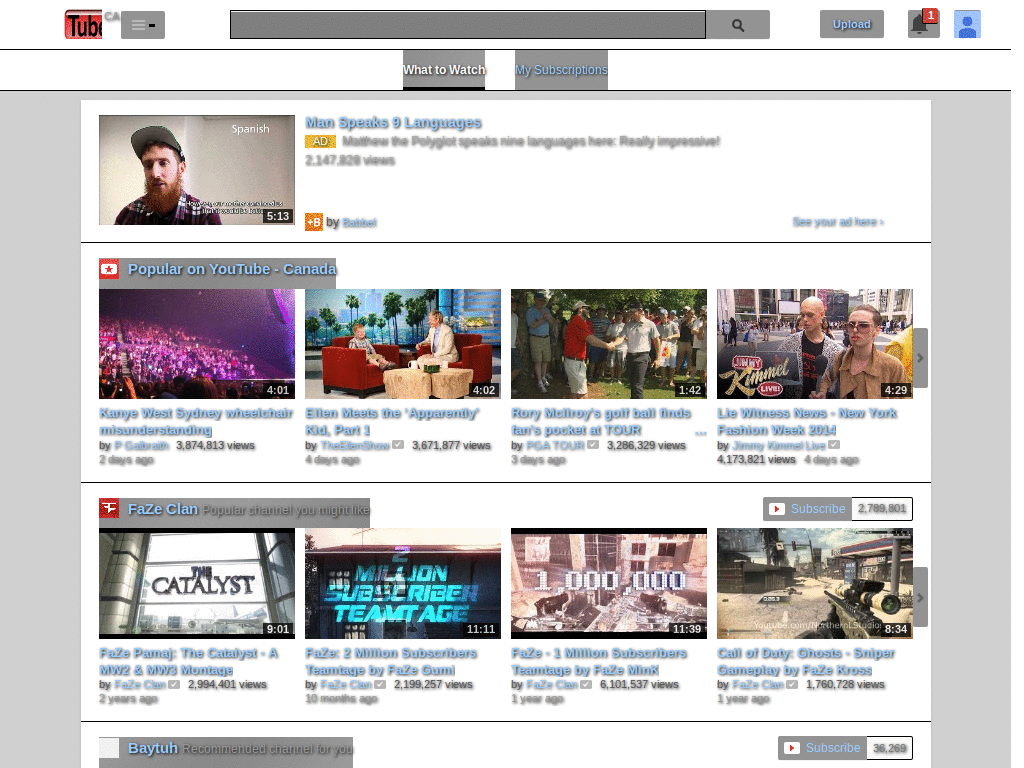Open Kanye West Sydney wheelchair title
This screenshot has height=768, width=1024.
tap(196, 421)
